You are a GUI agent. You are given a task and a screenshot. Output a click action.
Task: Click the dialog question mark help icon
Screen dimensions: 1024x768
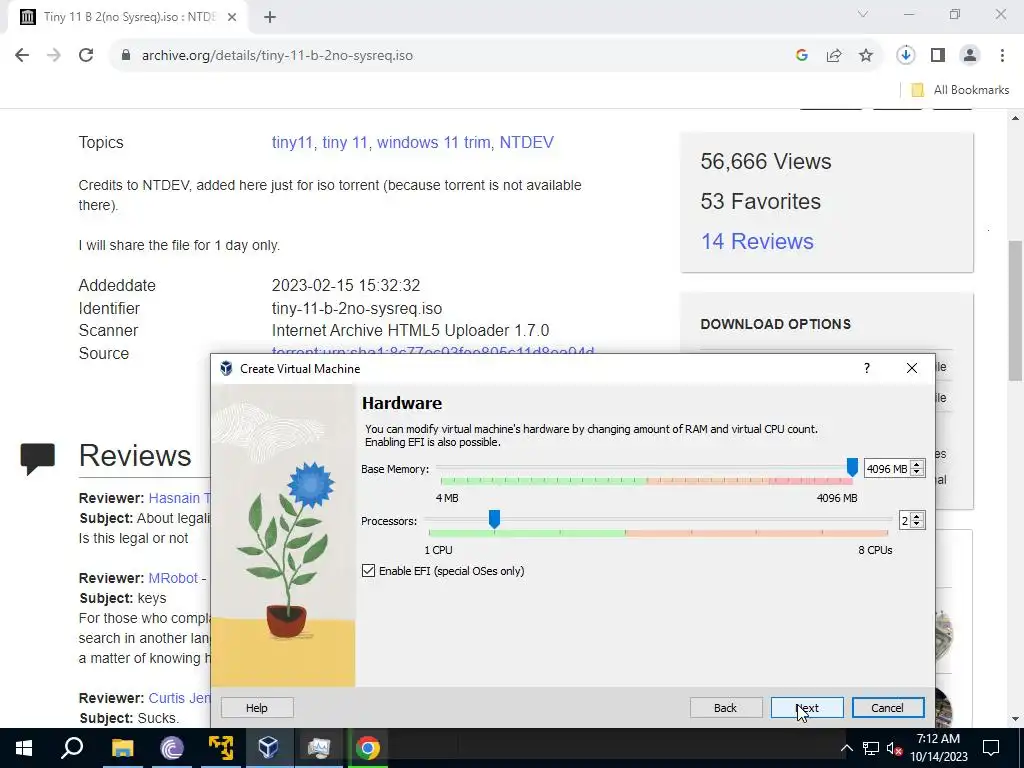point(867,368)
